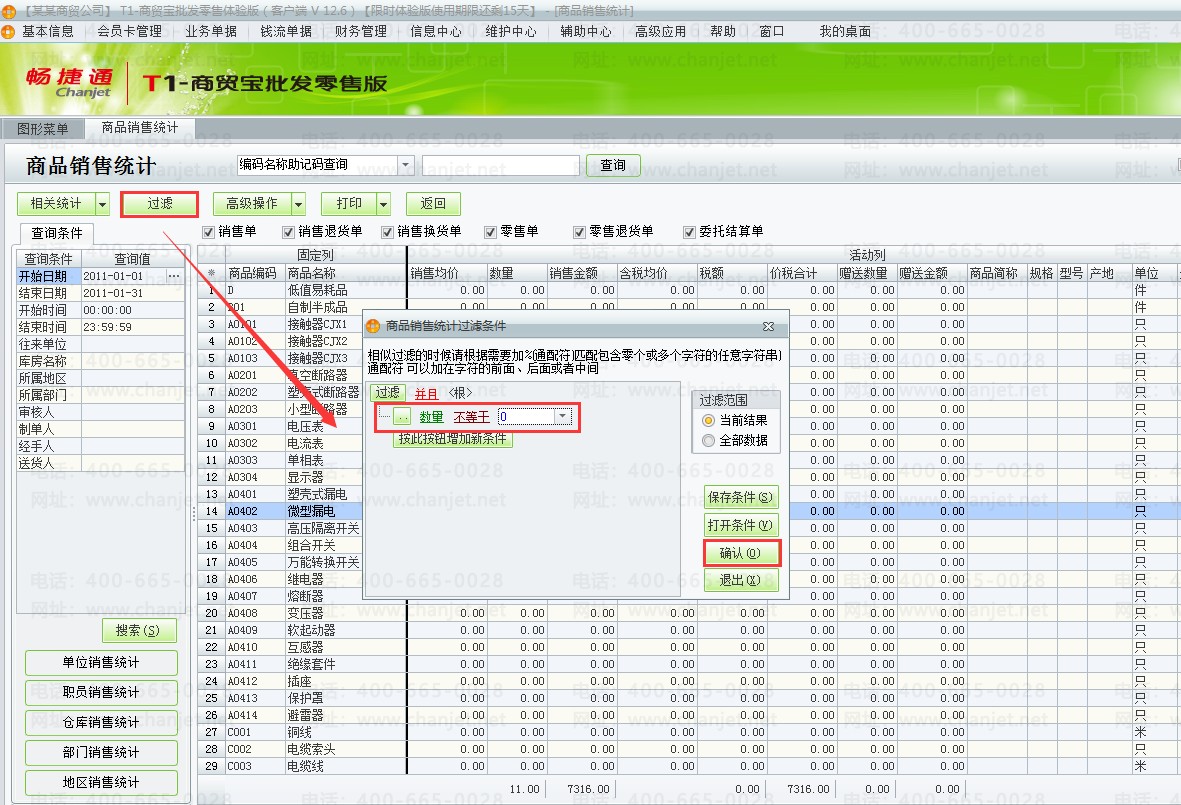Click the date picker ellipsis beside 开始日期
The width and height of the screenshot is (1181, 805).
click(x=174, y=276)
